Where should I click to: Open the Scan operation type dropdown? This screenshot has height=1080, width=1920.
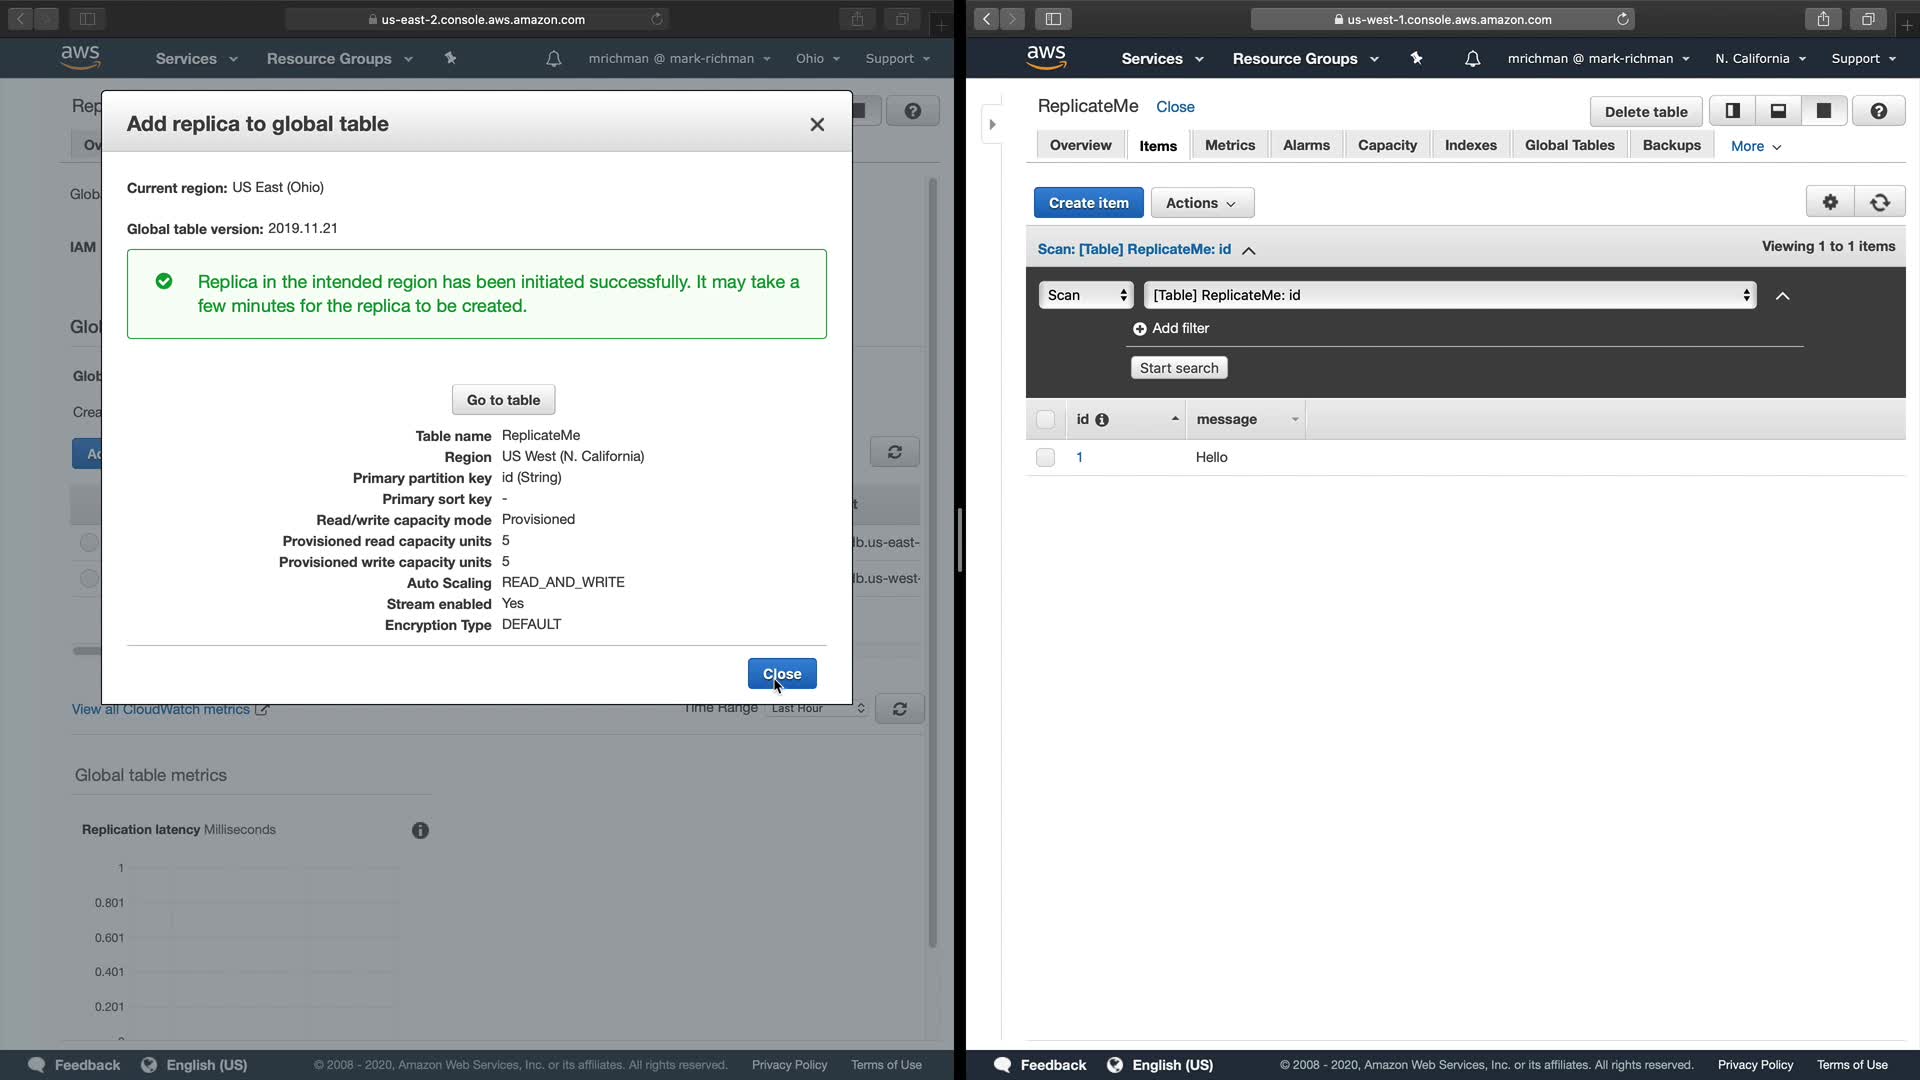coord(1086,295)
